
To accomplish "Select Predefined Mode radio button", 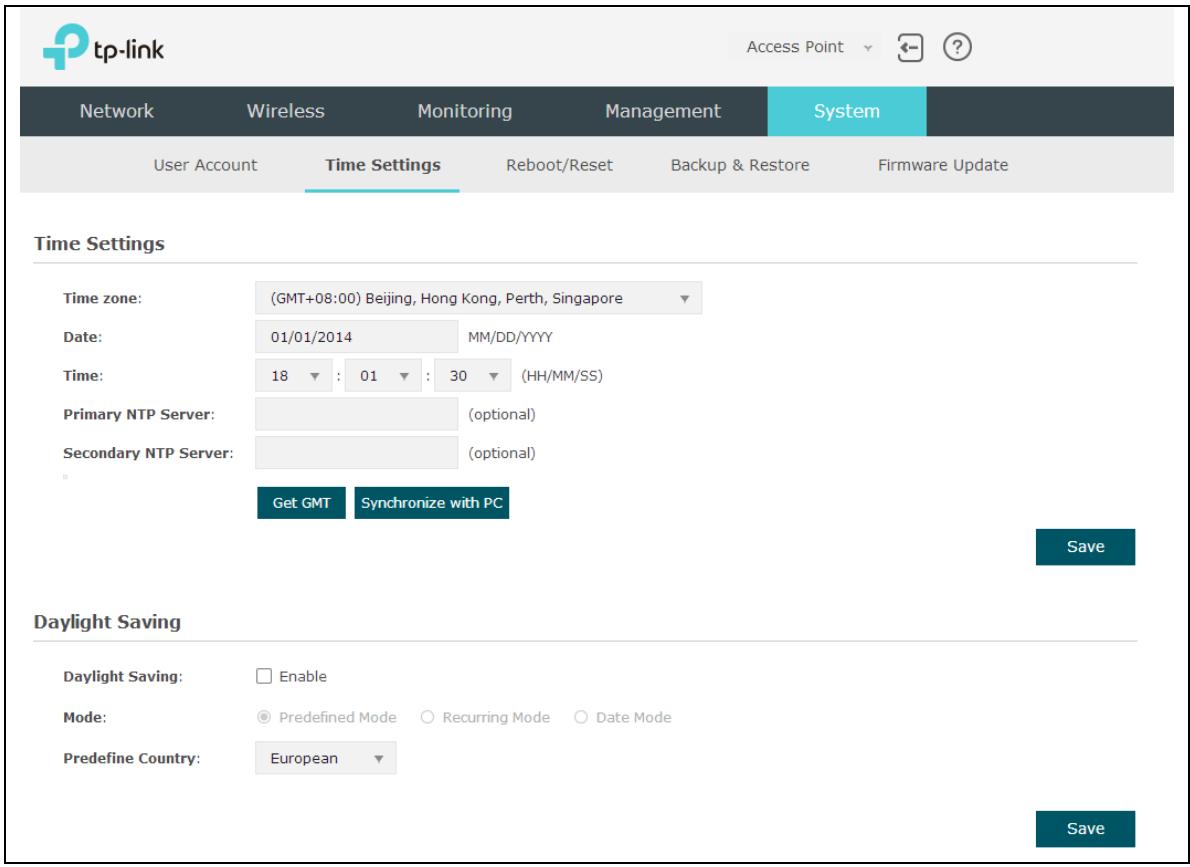I will pyautogui.click(x=263, y=717).
